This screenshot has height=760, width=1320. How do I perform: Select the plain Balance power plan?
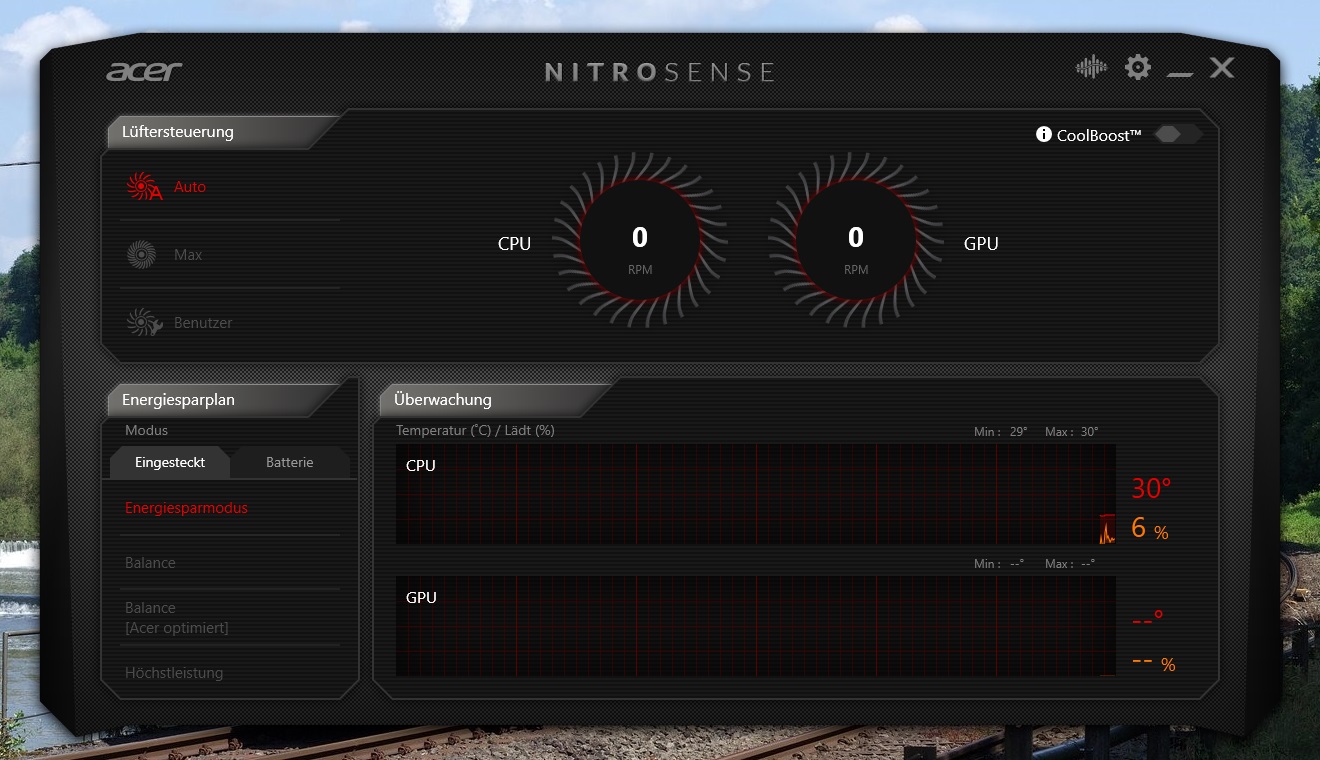pos(150,563)
